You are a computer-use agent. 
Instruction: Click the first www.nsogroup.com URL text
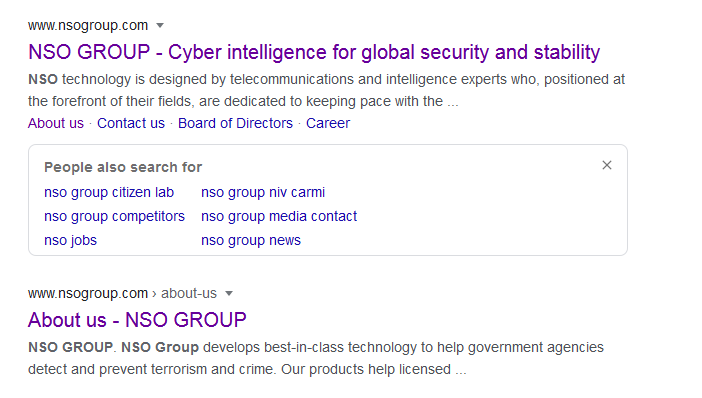pyautogui.click(x=88, y=26)
